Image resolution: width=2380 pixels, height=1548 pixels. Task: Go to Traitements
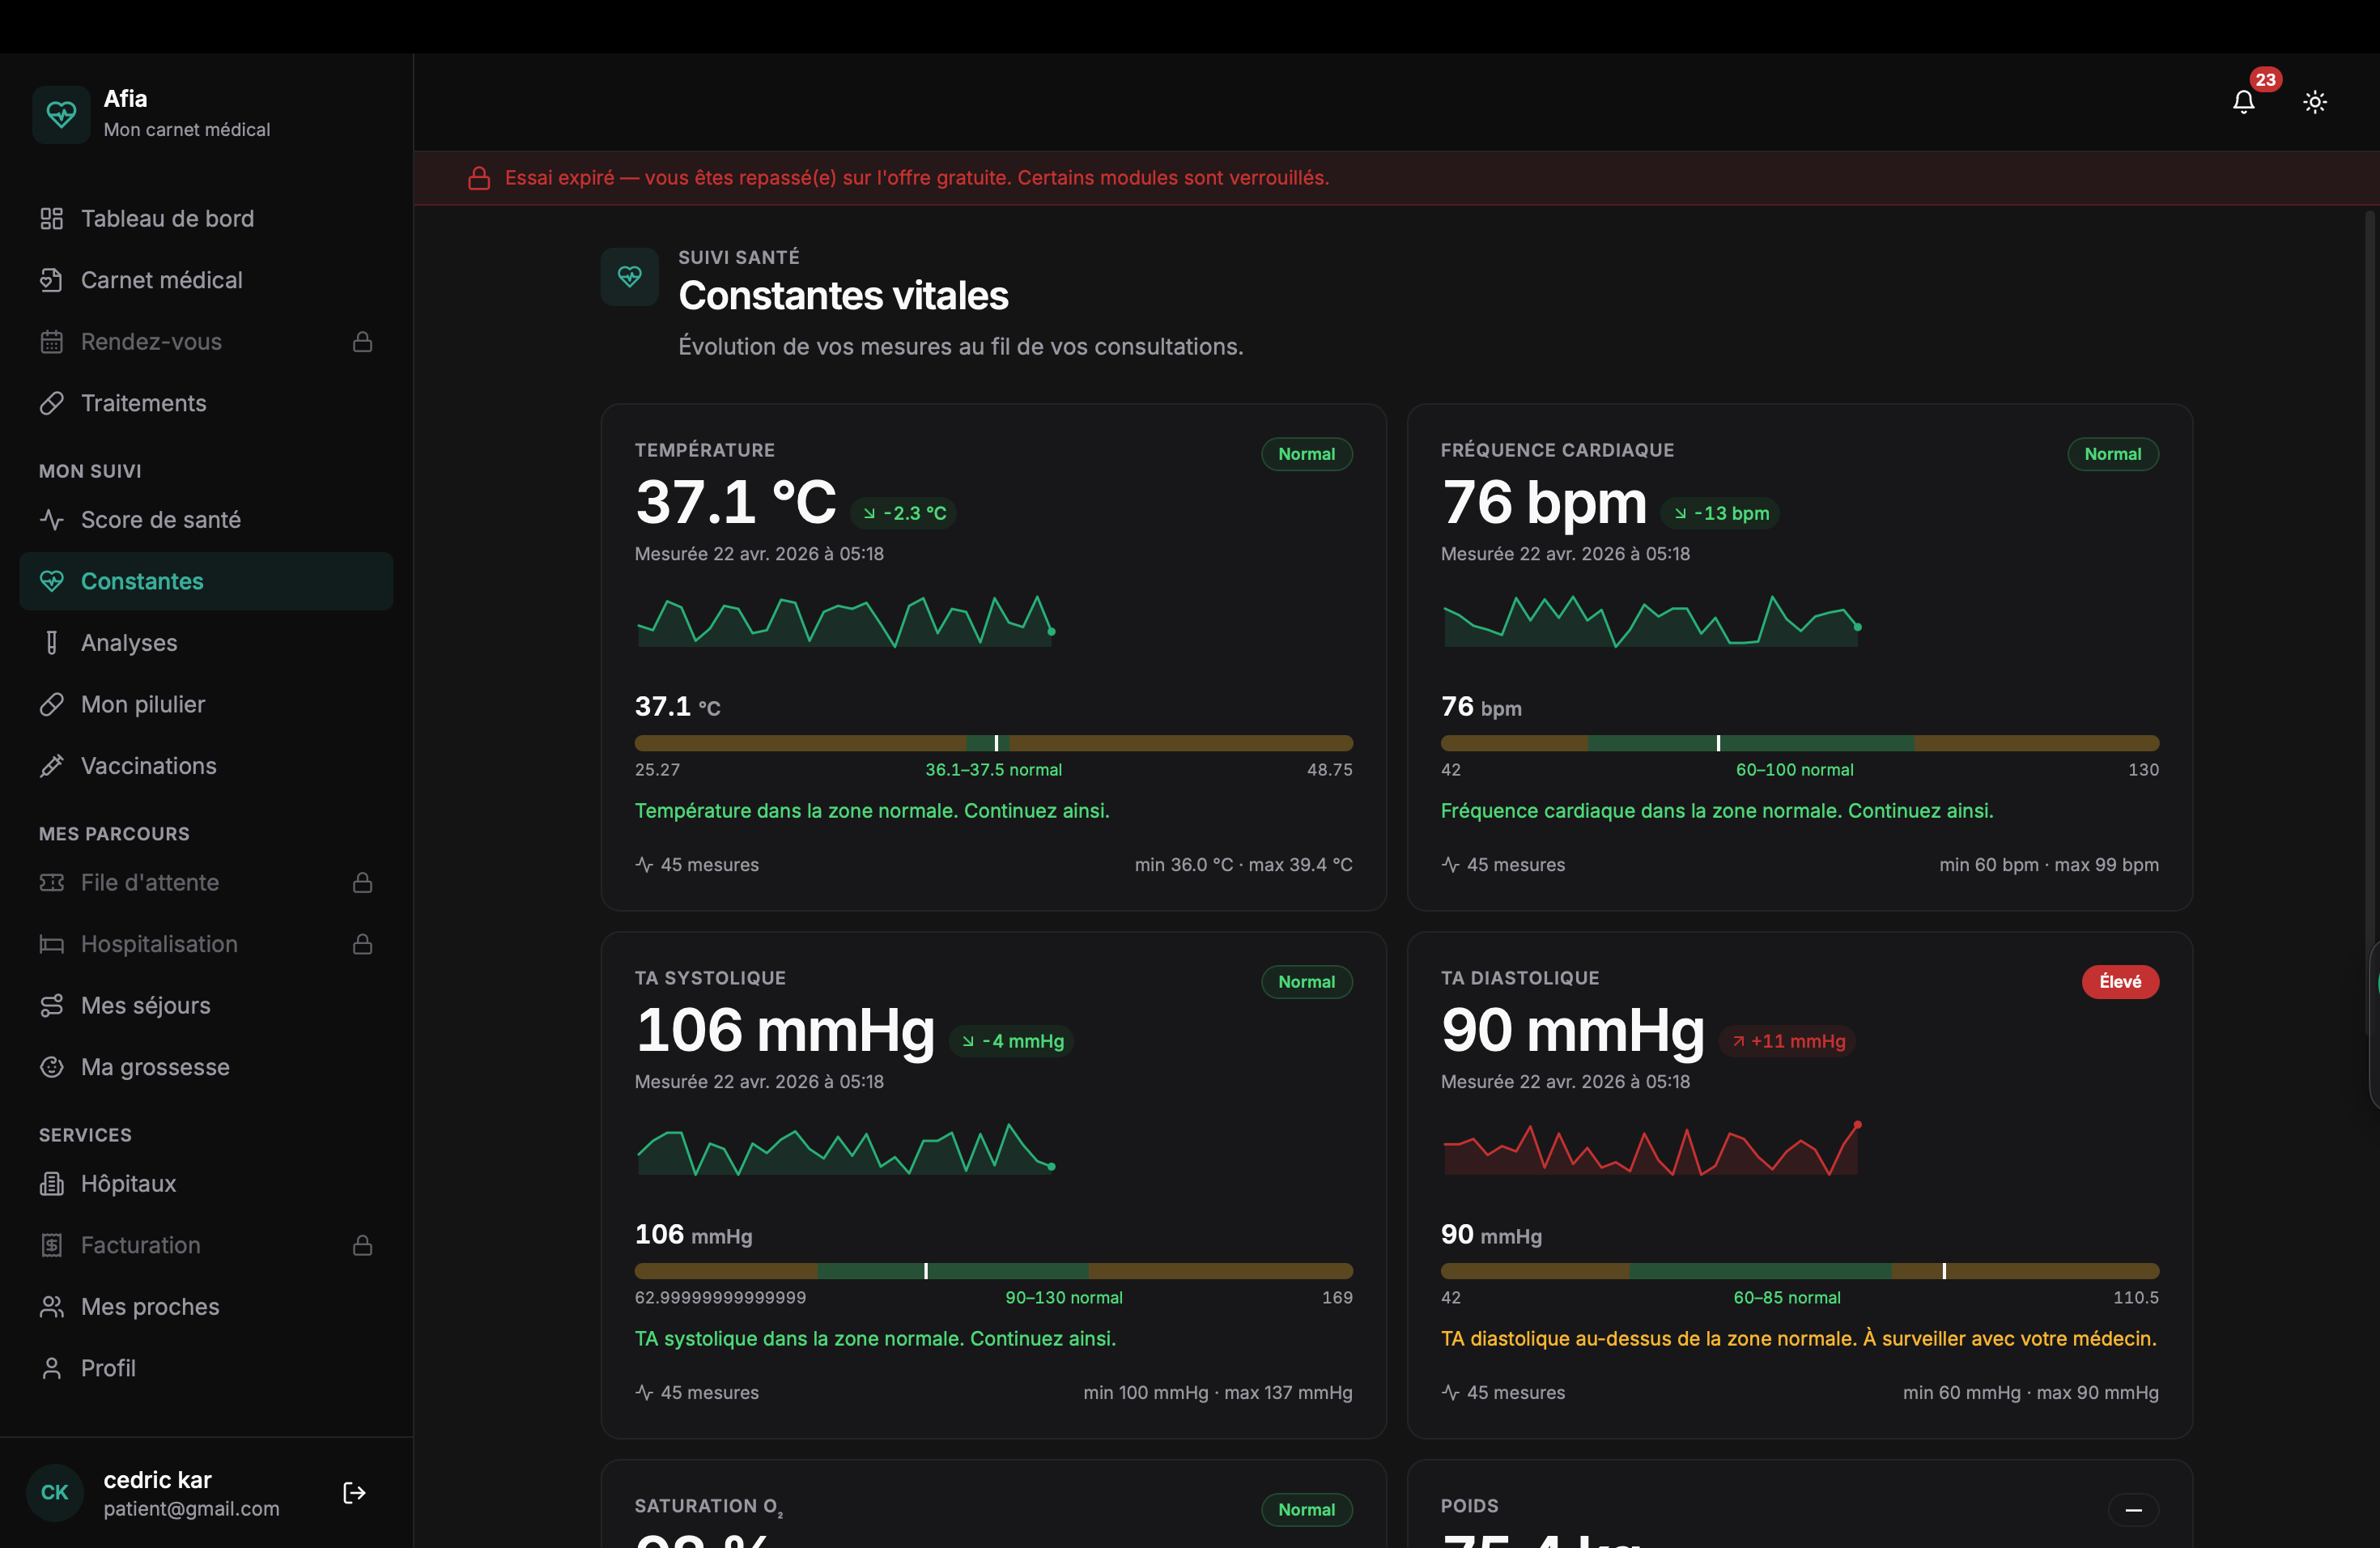tap(206, 403)
